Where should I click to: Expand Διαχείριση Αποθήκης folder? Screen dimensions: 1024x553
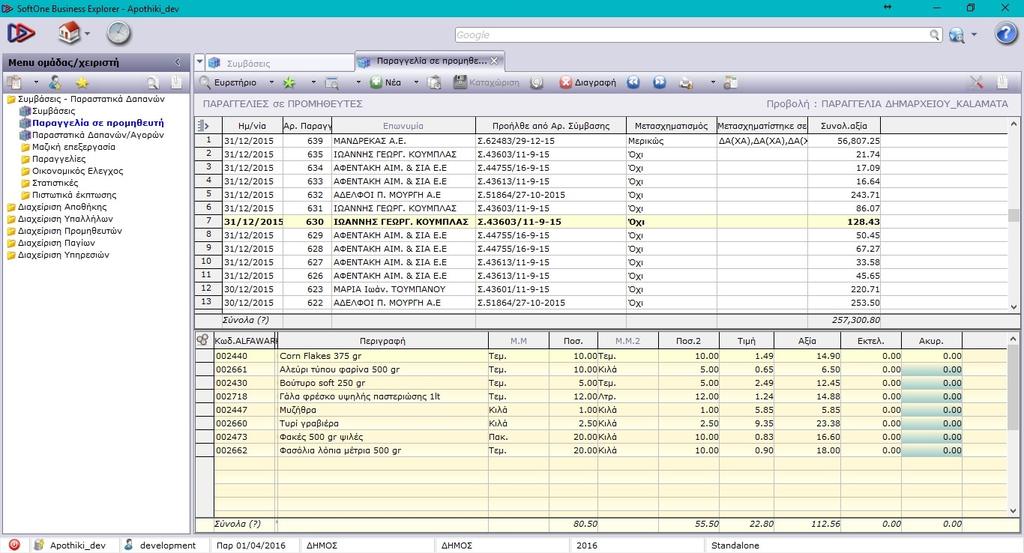(x=62, y=206)
